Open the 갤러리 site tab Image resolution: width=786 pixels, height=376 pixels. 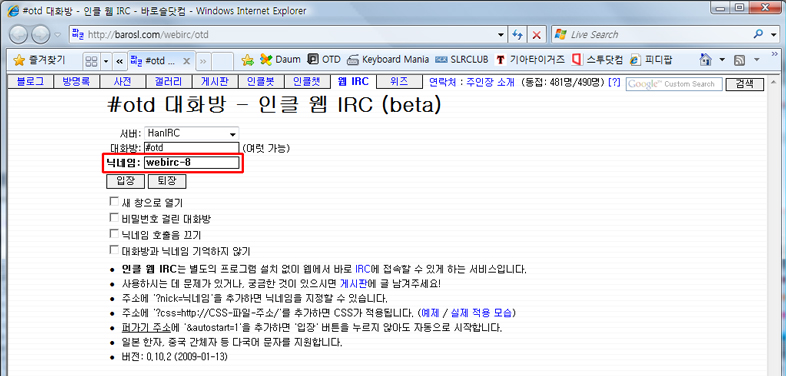point(169,82)
